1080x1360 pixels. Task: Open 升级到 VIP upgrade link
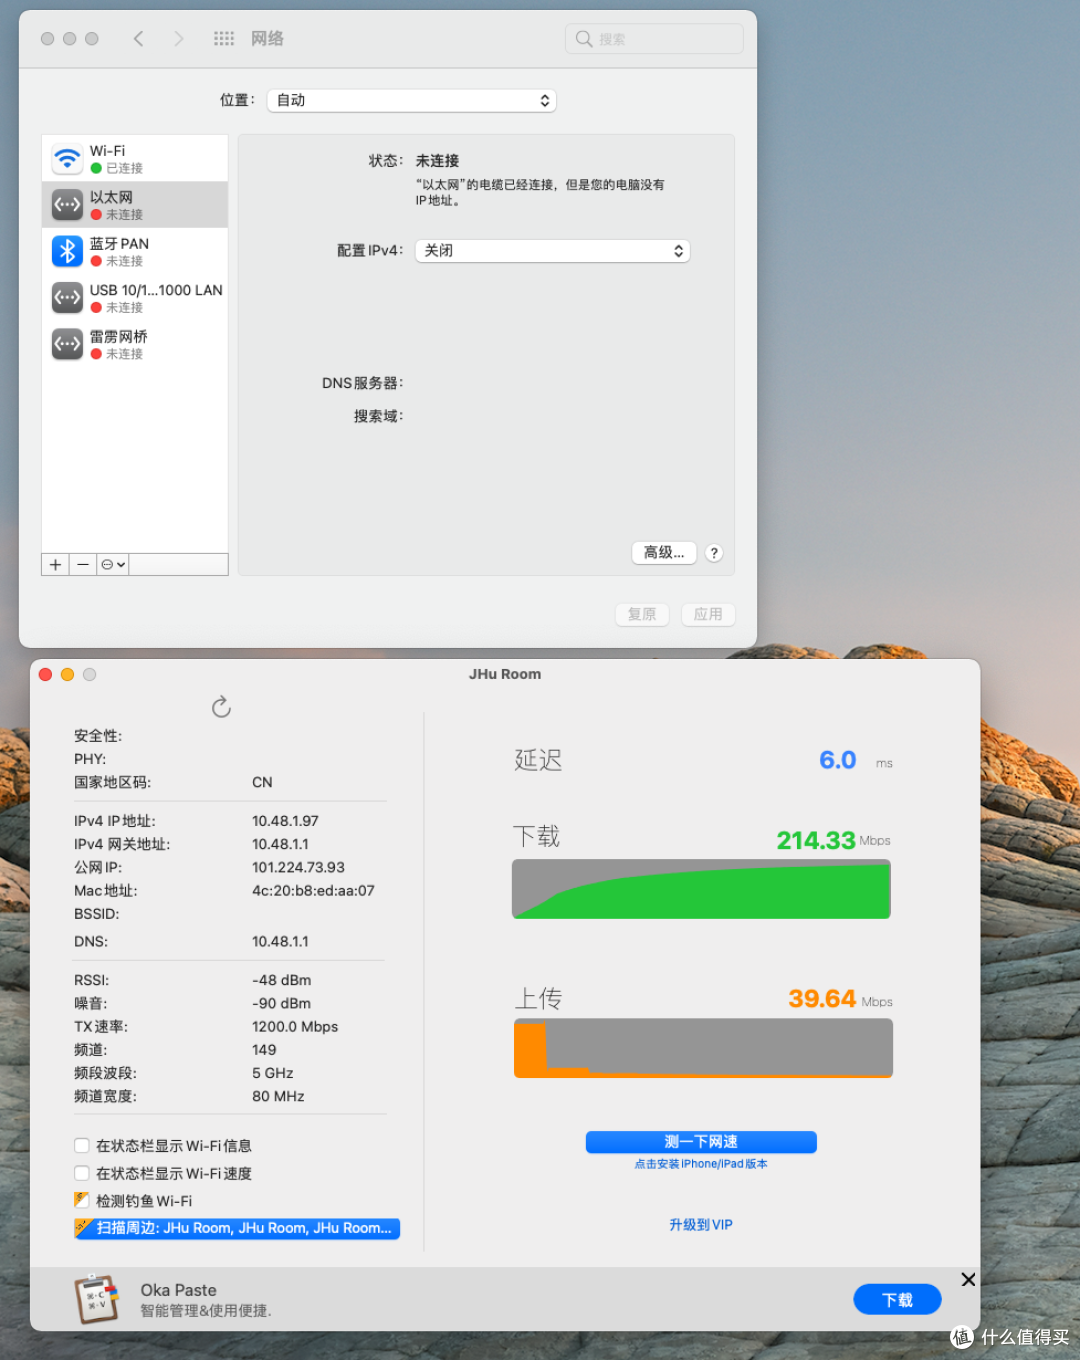pyautogui.click(x=701, y=1225)
